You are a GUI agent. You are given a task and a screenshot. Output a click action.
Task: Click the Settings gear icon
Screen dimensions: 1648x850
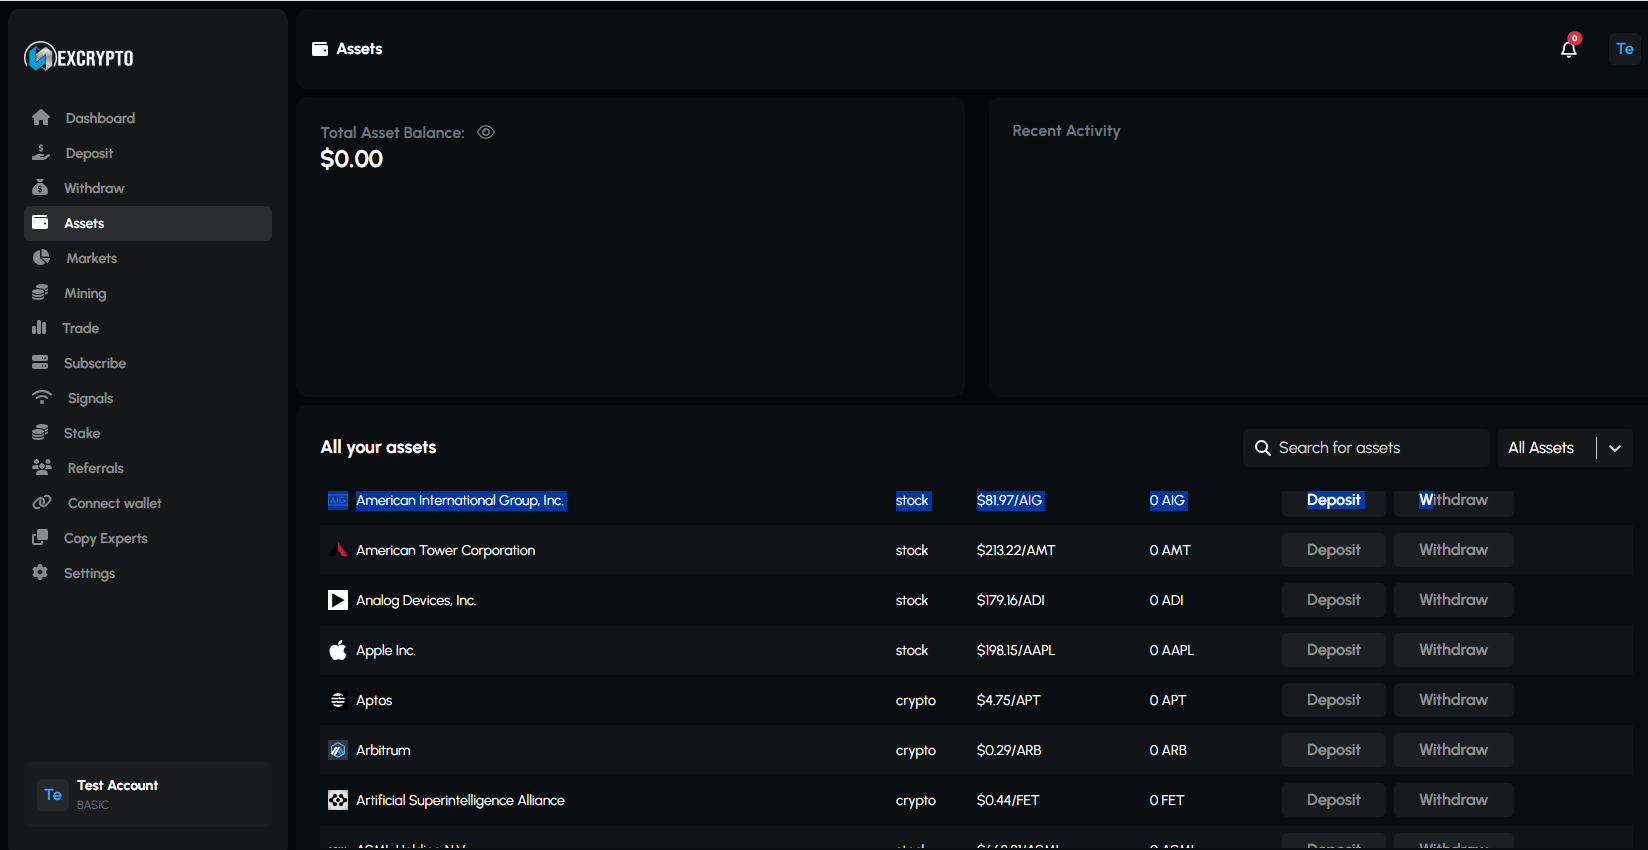(40, 572)
